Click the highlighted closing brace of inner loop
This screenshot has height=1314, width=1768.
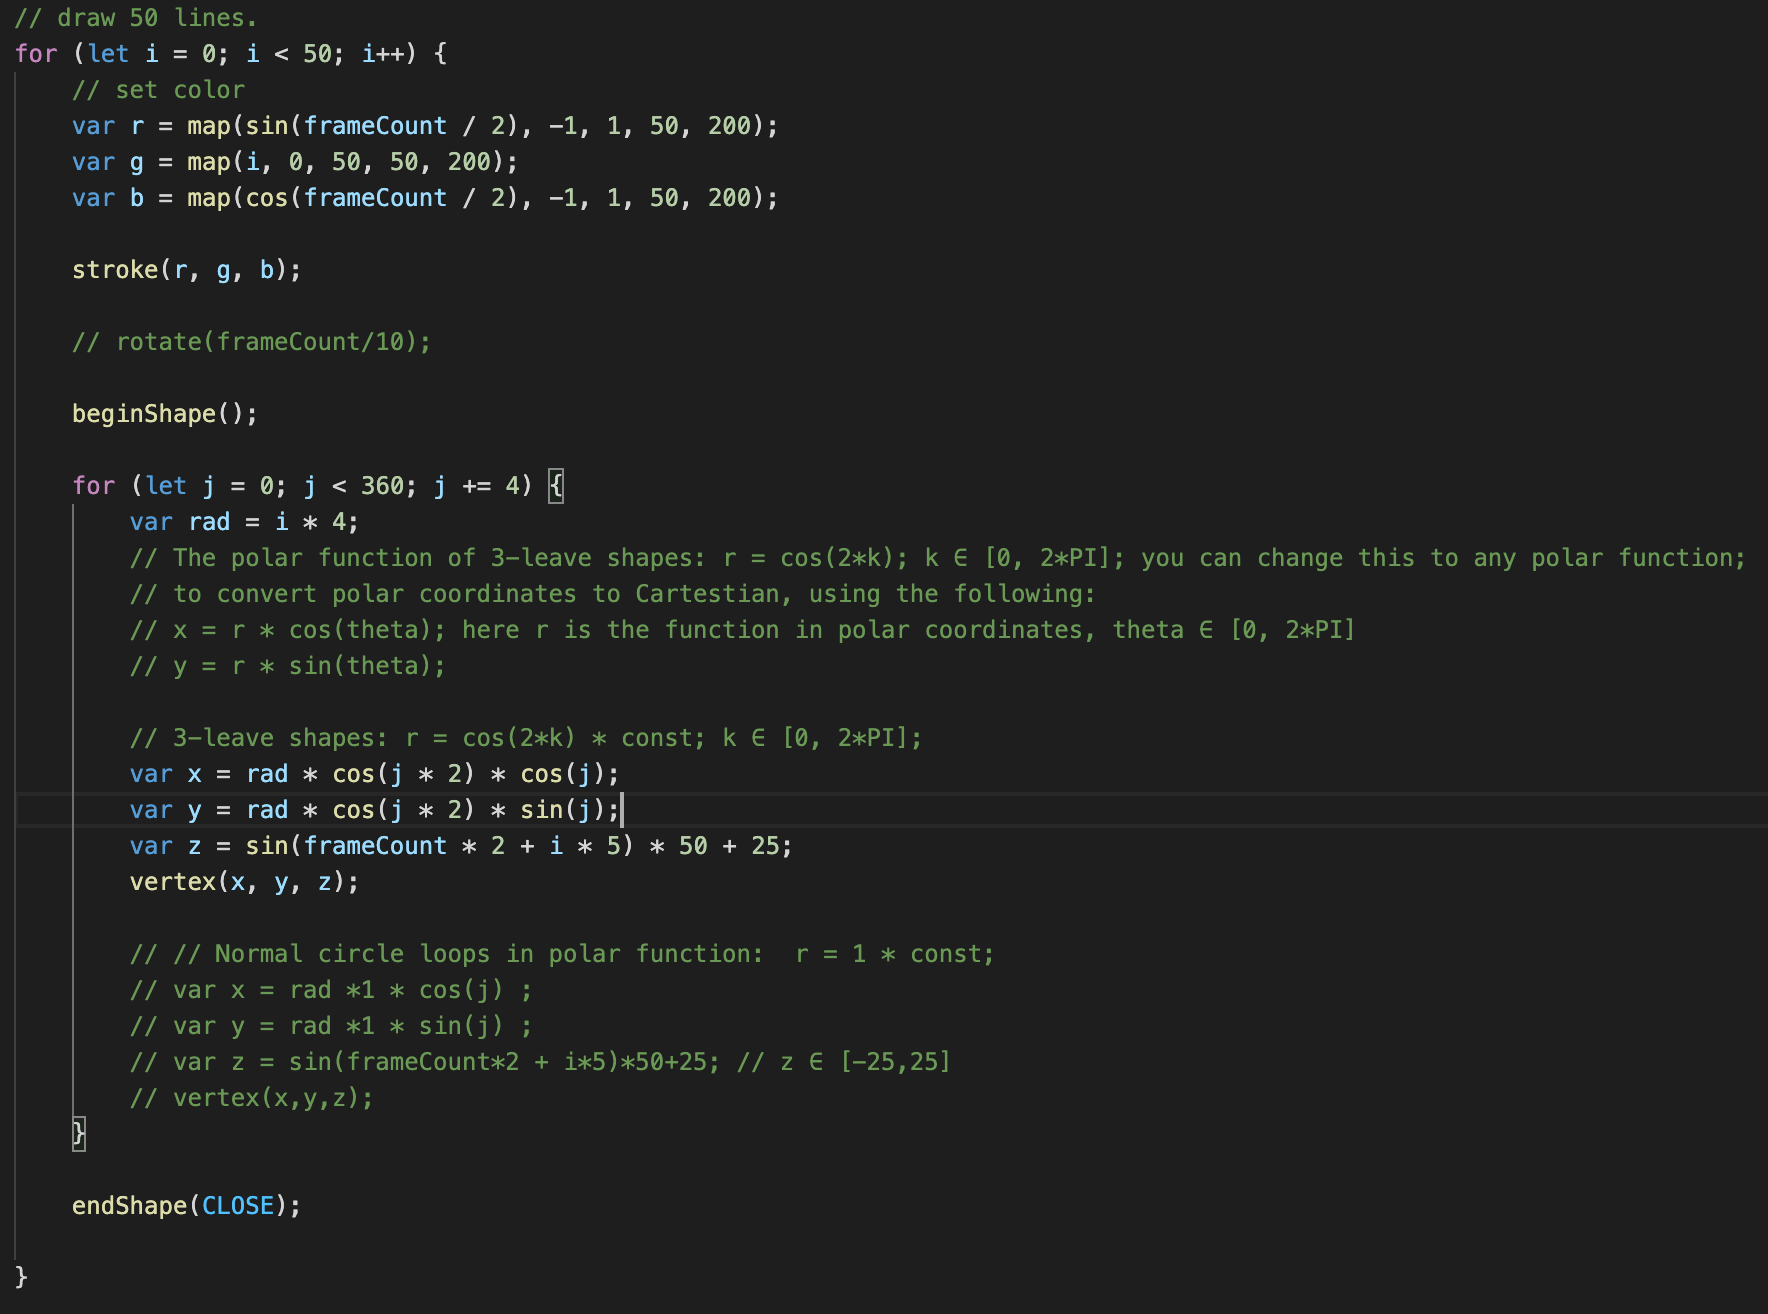tap(79, 1134)
